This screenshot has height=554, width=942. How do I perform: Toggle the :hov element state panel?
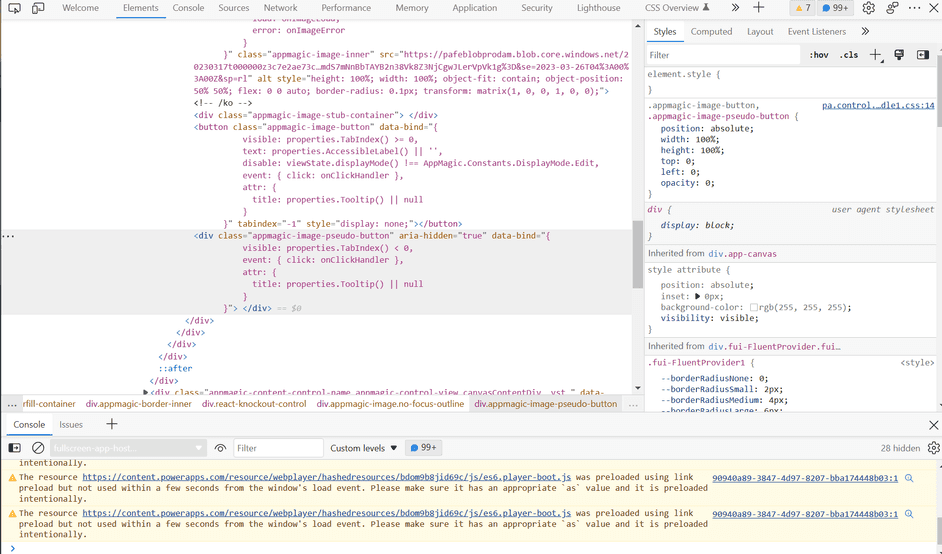(818, 55)
